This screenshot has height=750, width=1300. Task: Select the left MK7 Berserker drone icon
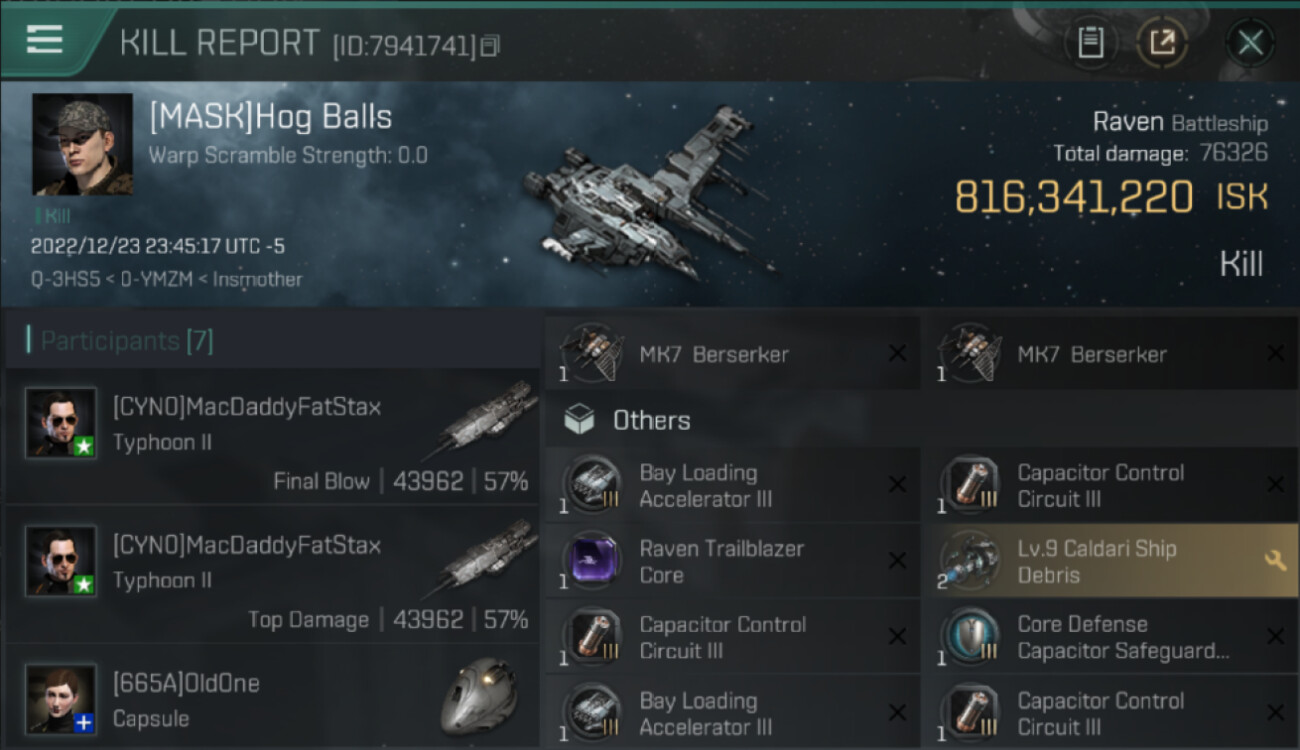click(592, 353)
